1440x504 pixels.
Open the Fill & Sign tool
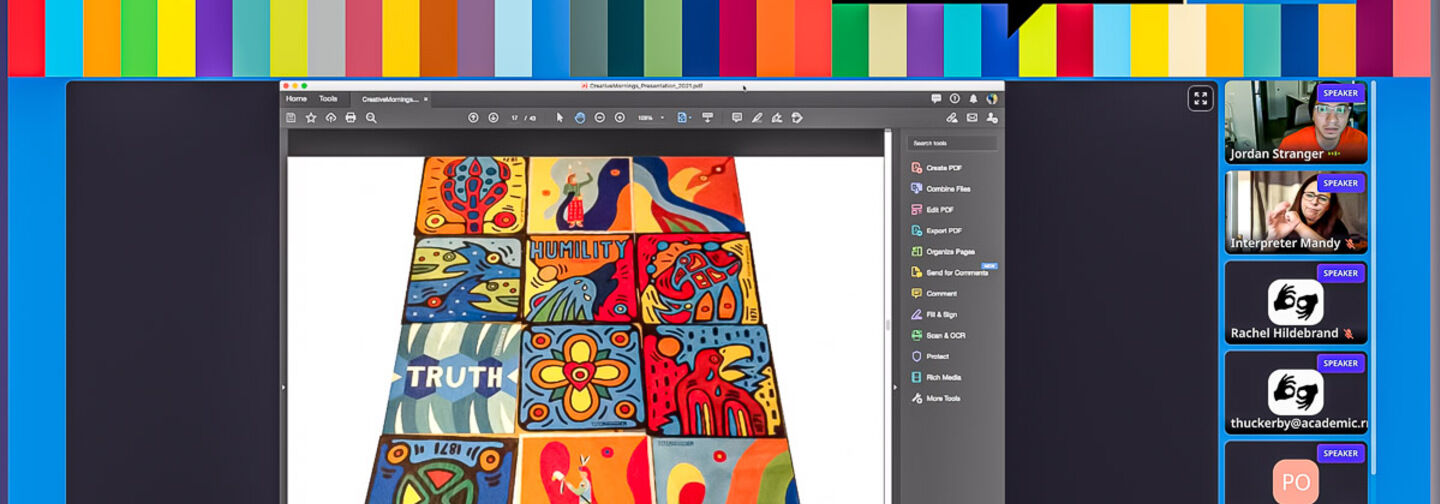click(940, 314)
